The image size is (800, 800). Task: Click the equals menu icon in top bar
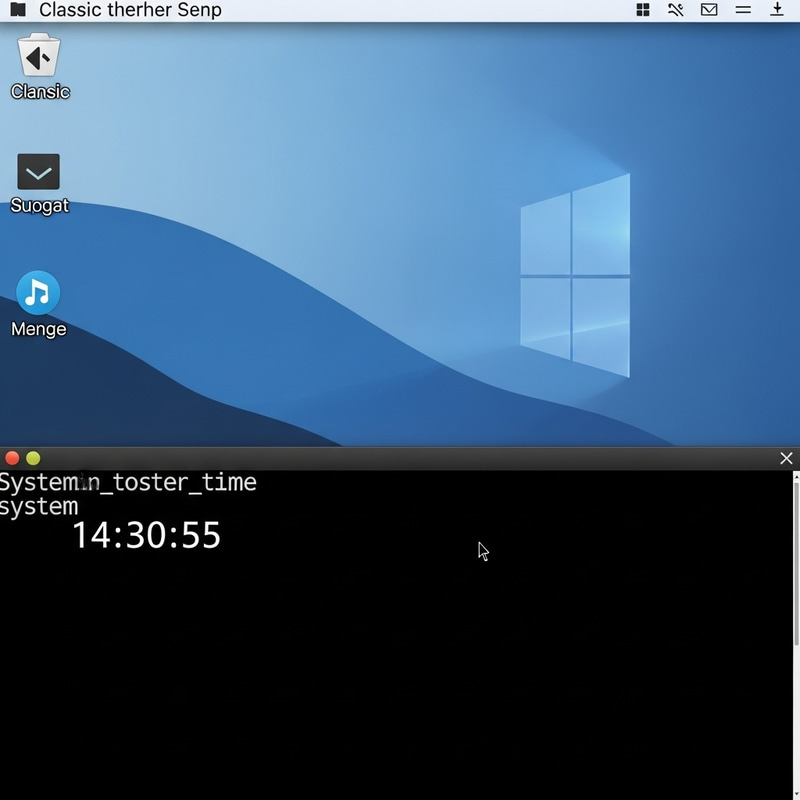click(x=746, y=10)
